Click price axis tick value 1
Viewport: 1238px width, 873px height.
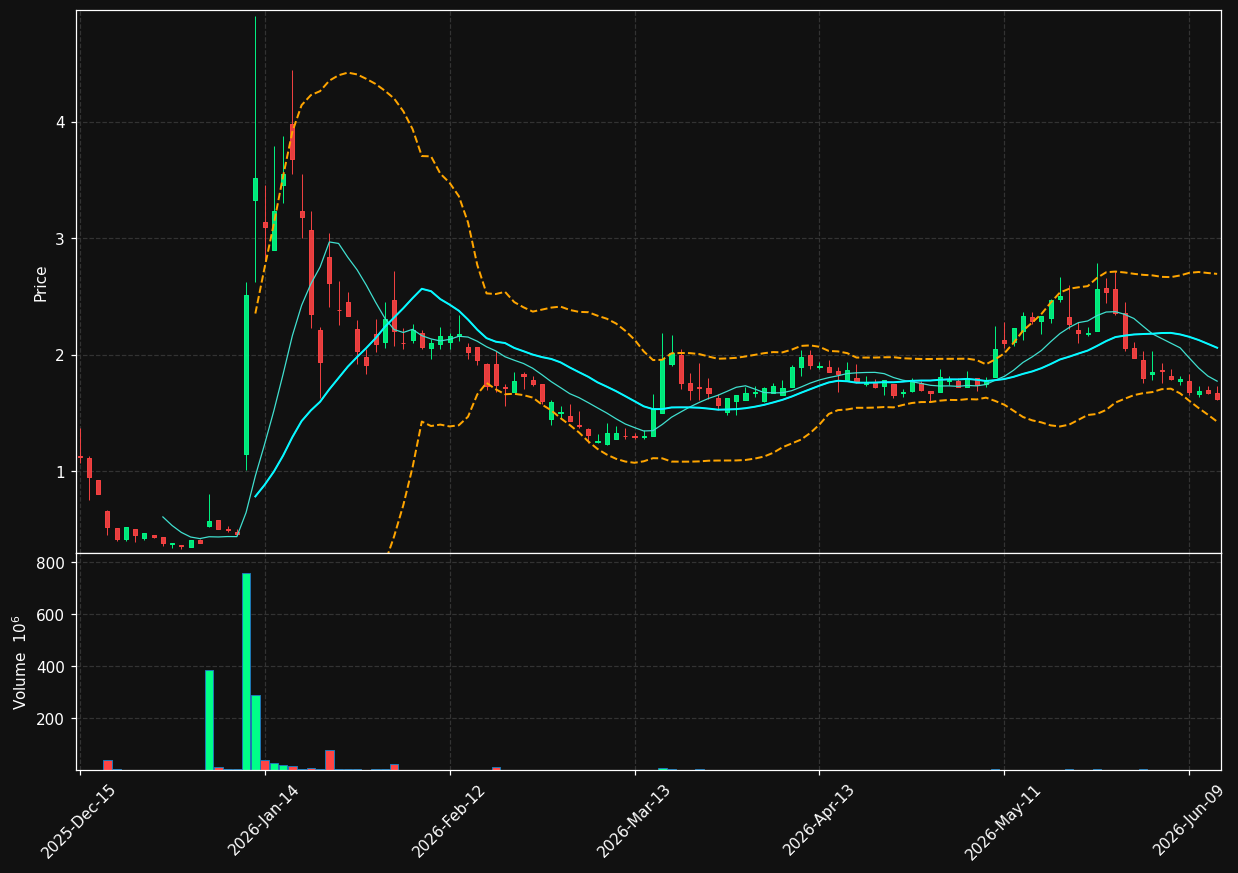(x=61, y=472)
